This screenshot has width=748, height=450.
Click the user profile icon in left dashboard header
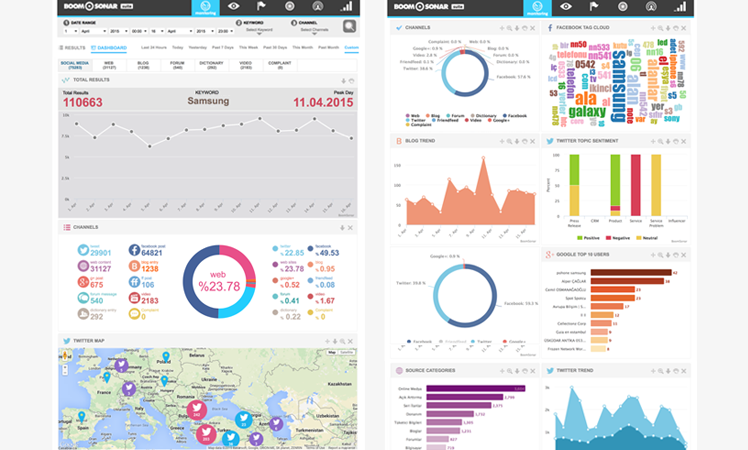318,6
